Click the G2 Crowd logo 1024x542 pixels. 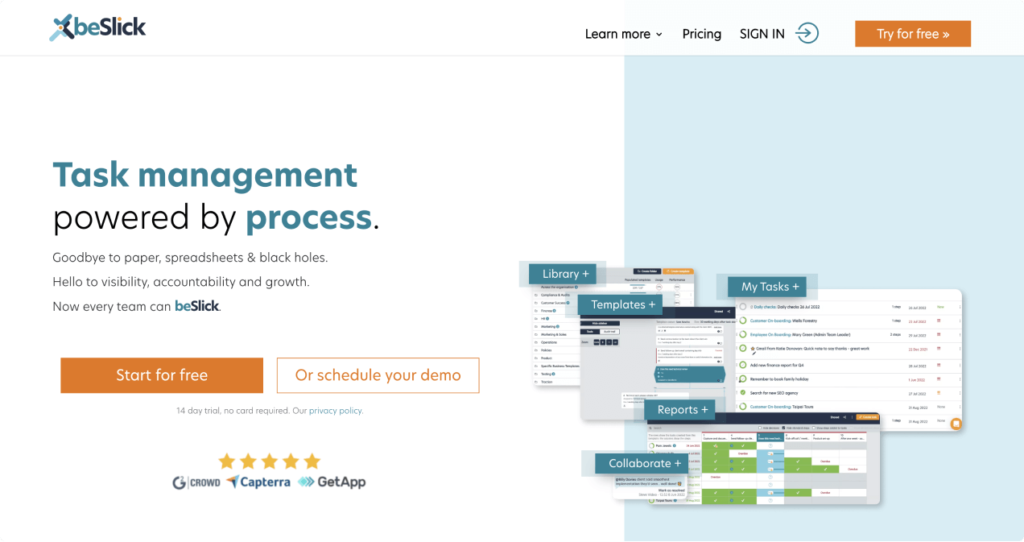(195, 482)
